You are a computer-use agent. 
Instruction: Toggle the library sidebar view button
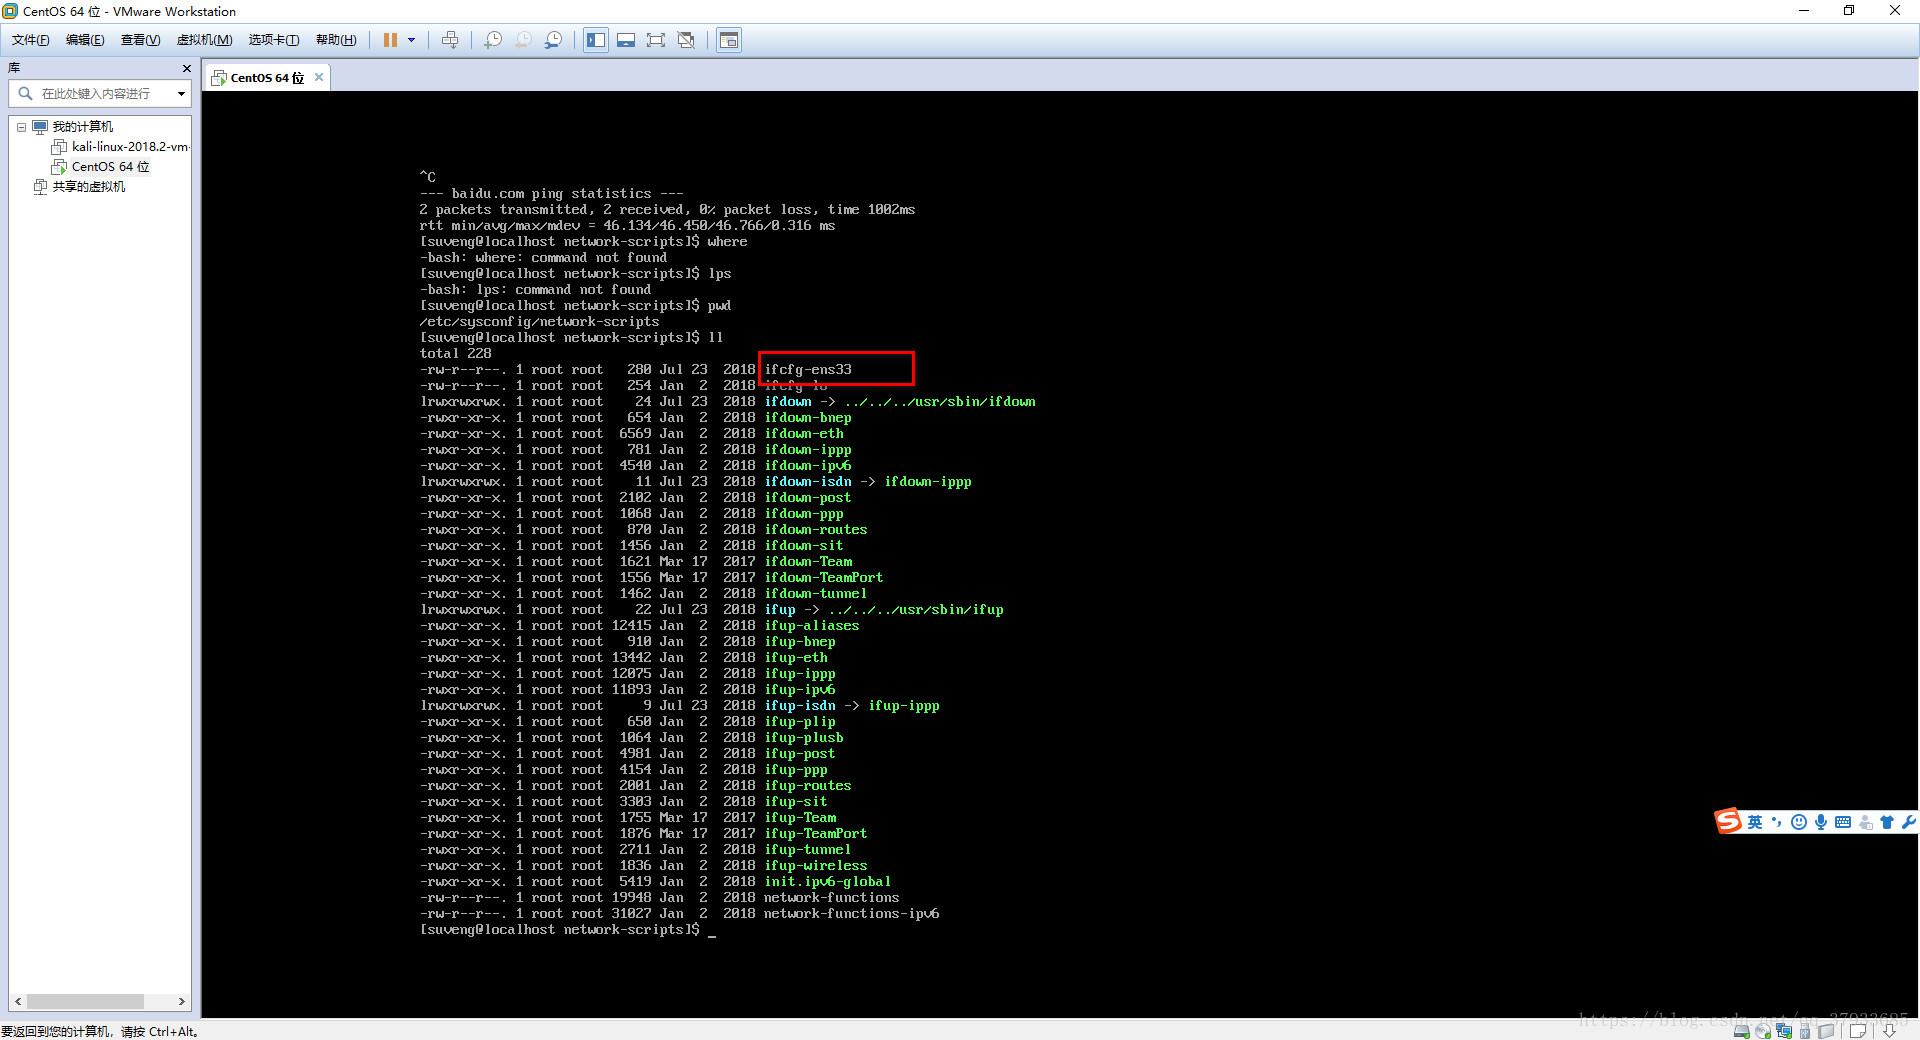596,40
